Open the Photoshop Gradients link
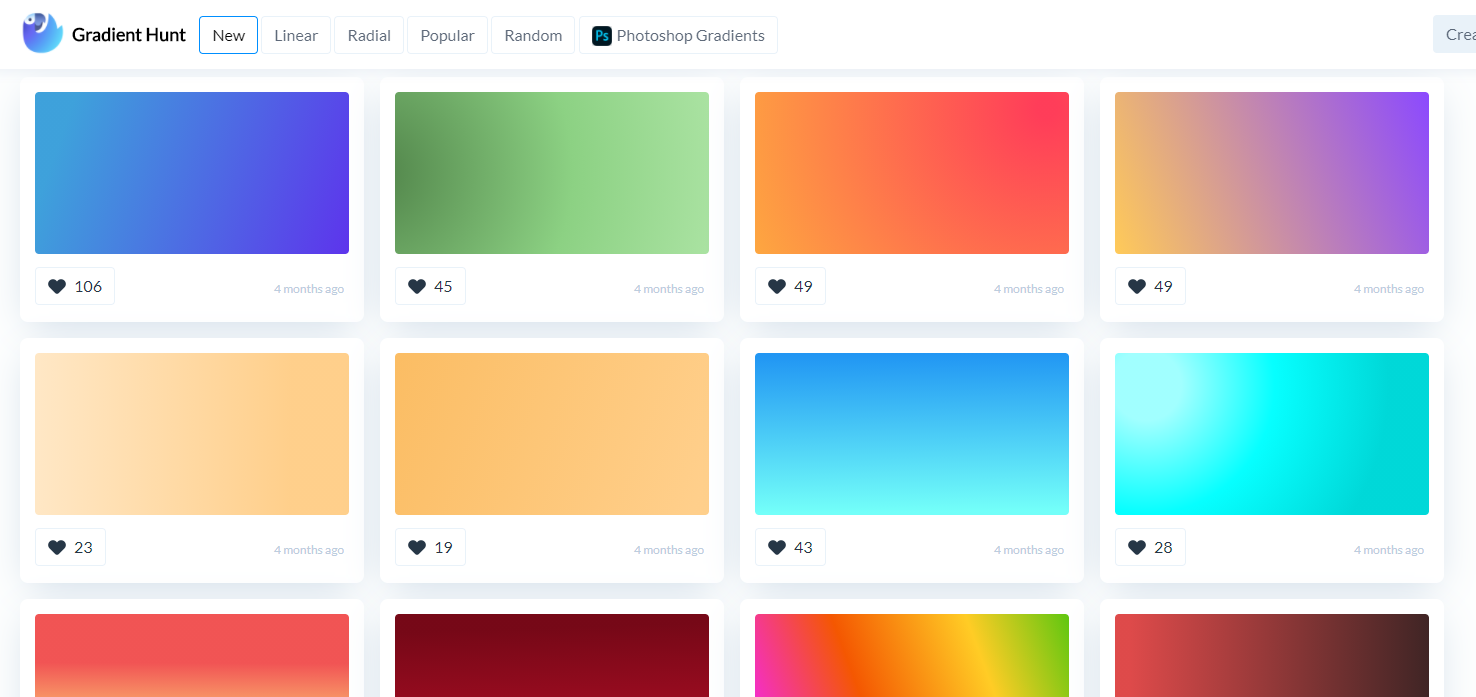 tap(678, 35)
